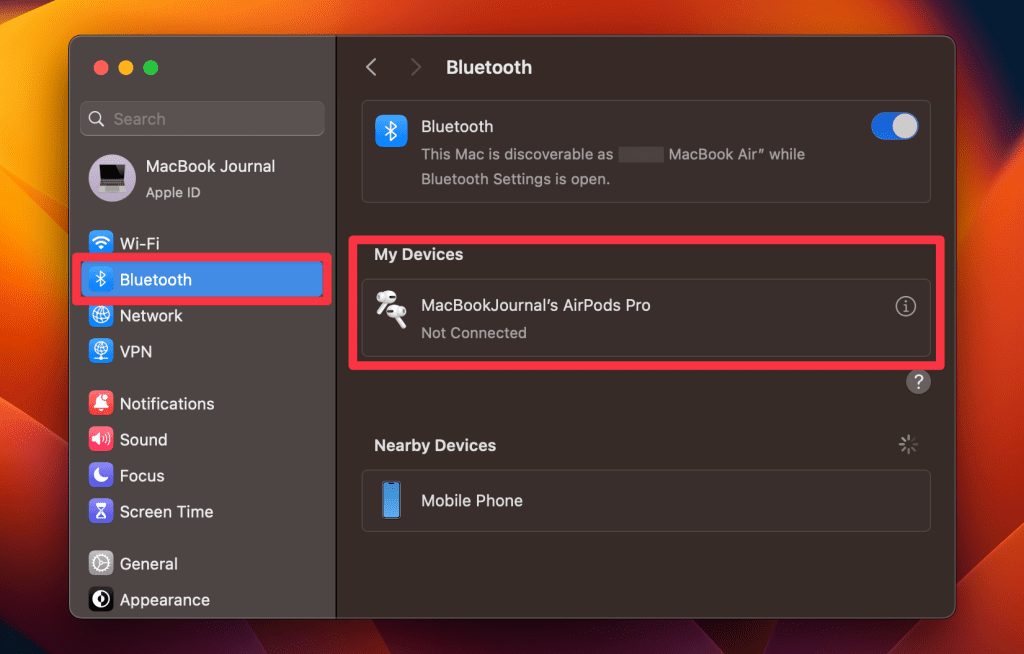Open MacBook Journal Apple ID
The height and width of the screenshot is (654, 1024).
pos(202,178)
